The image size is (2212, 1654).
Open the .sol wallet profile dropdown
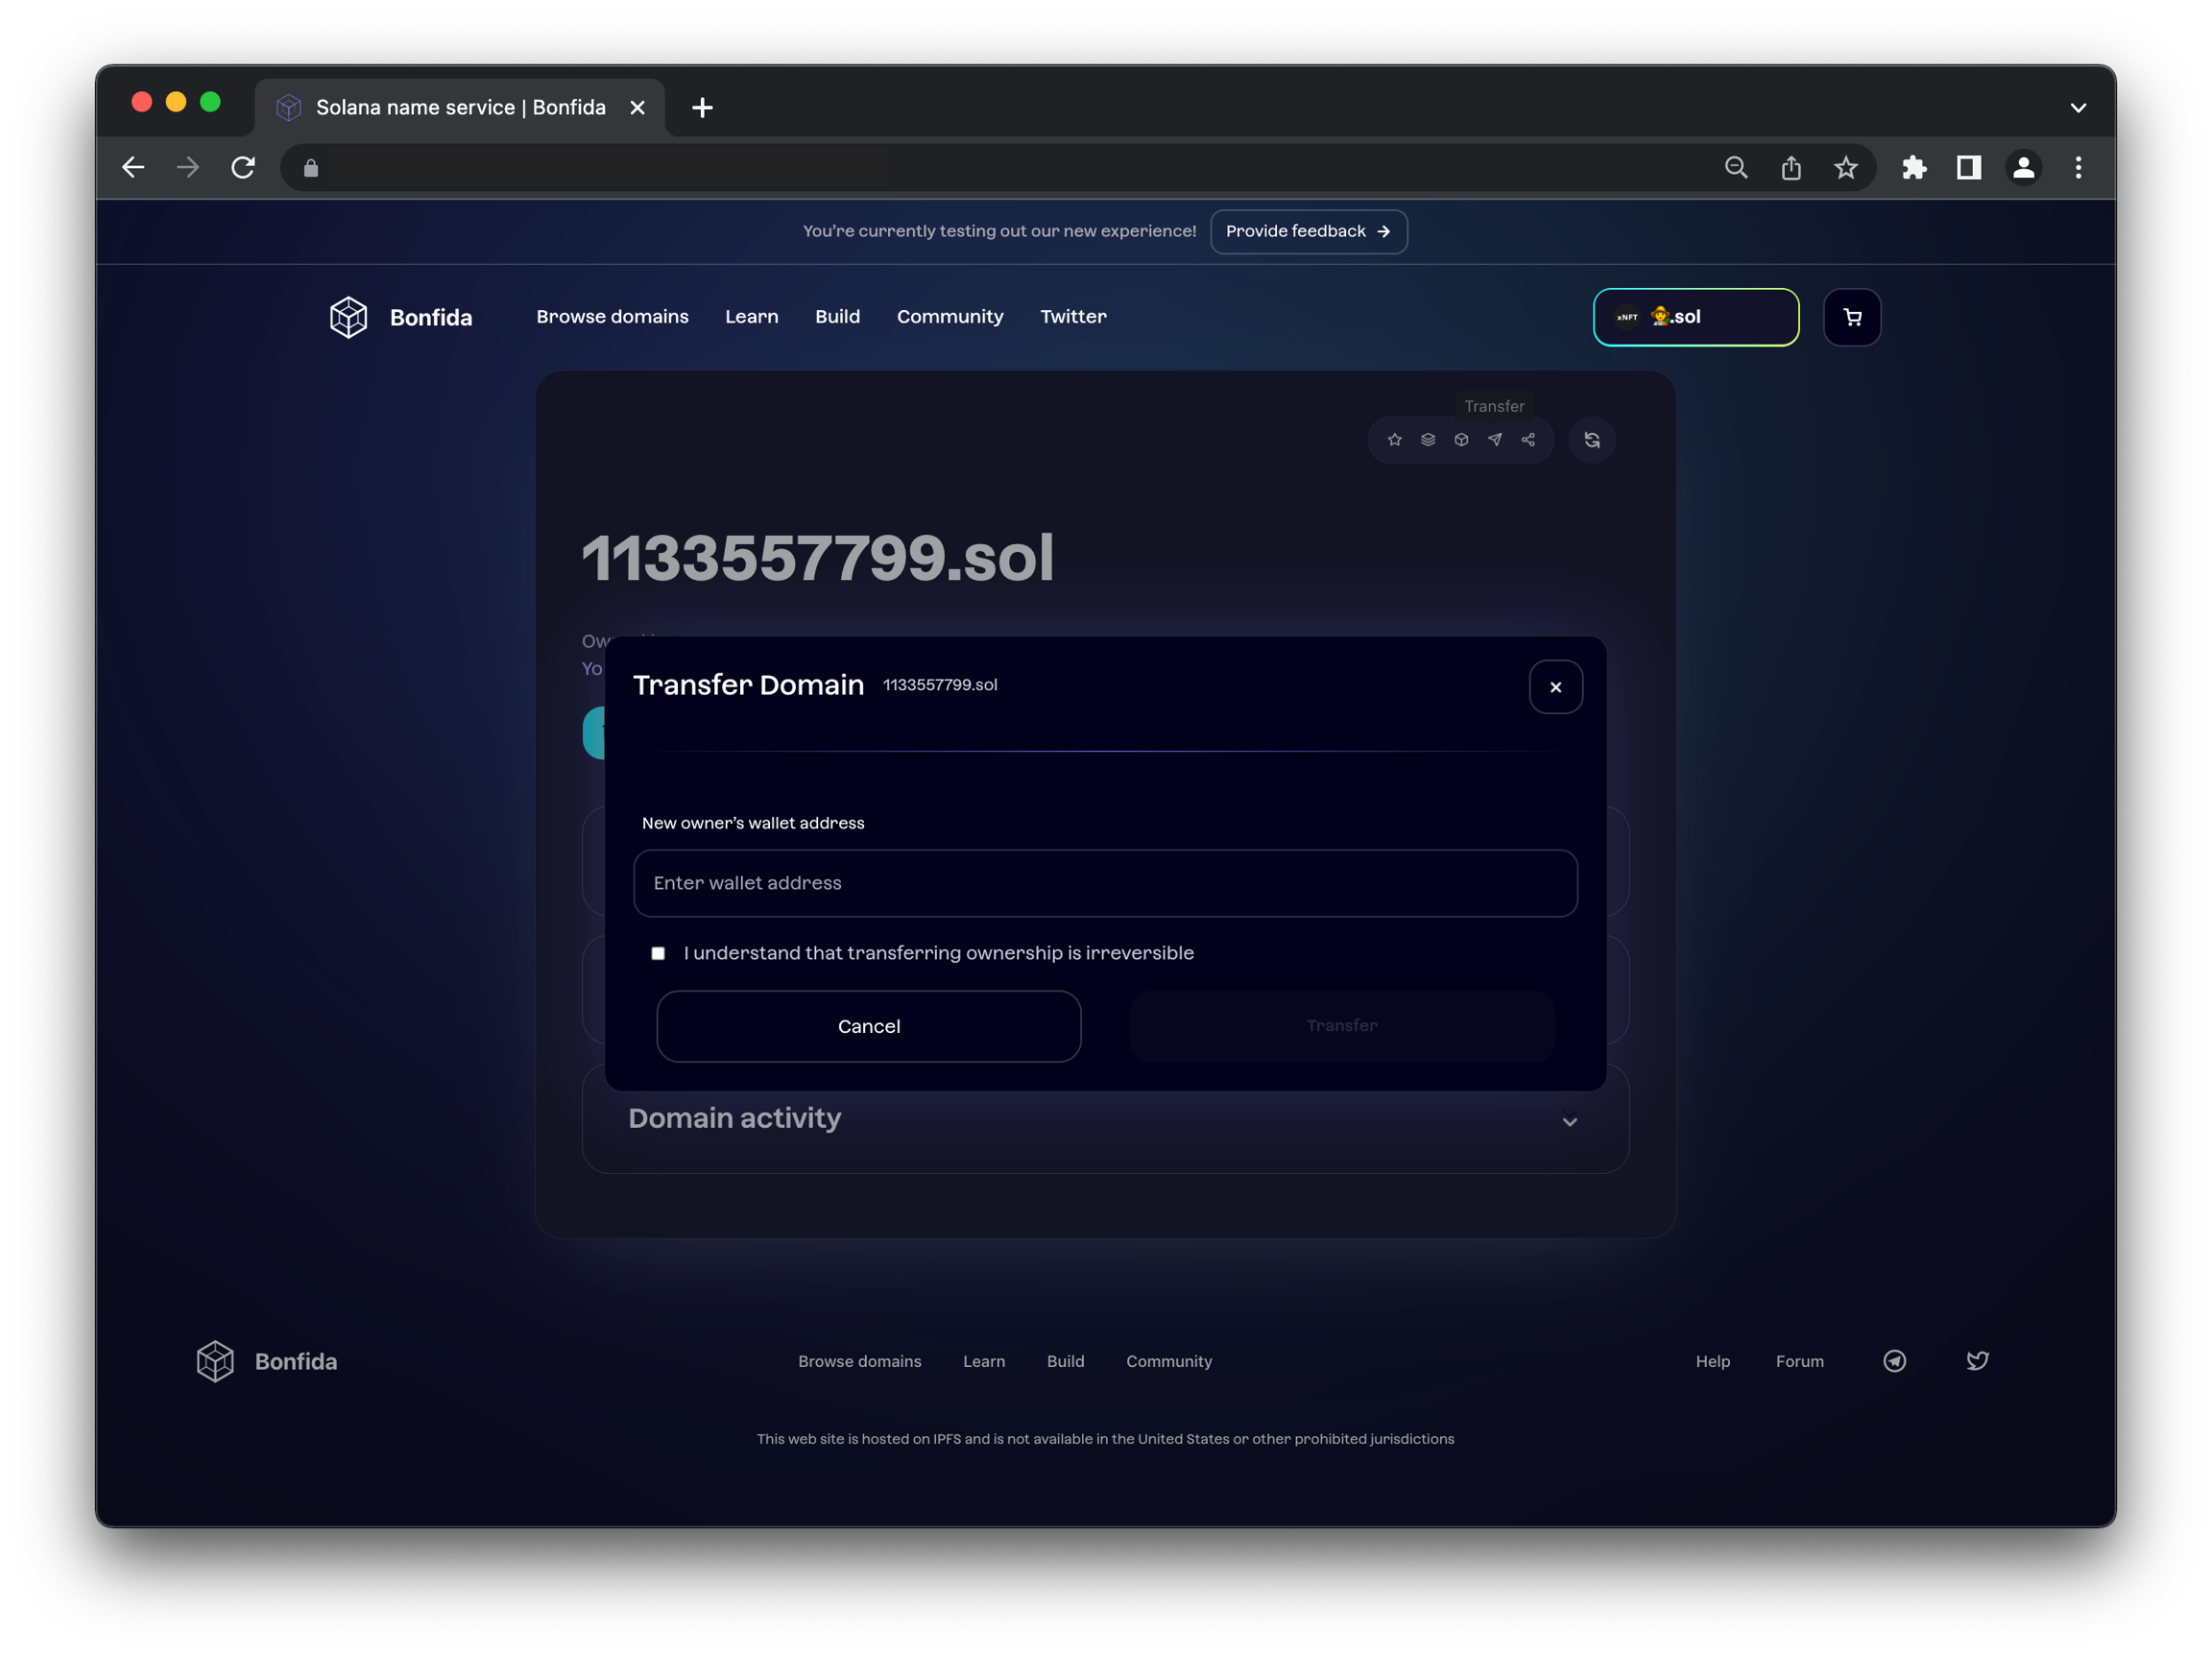[1696, 318]
